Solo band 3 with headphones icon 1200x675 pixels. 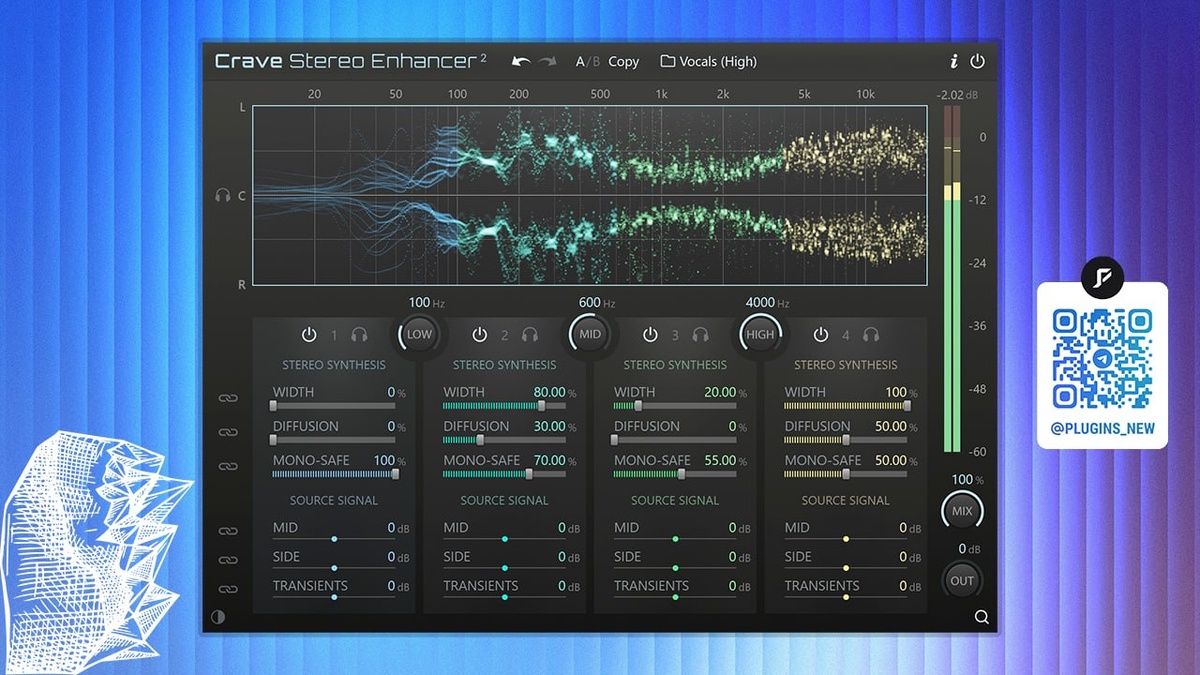[x=701, y=335]
